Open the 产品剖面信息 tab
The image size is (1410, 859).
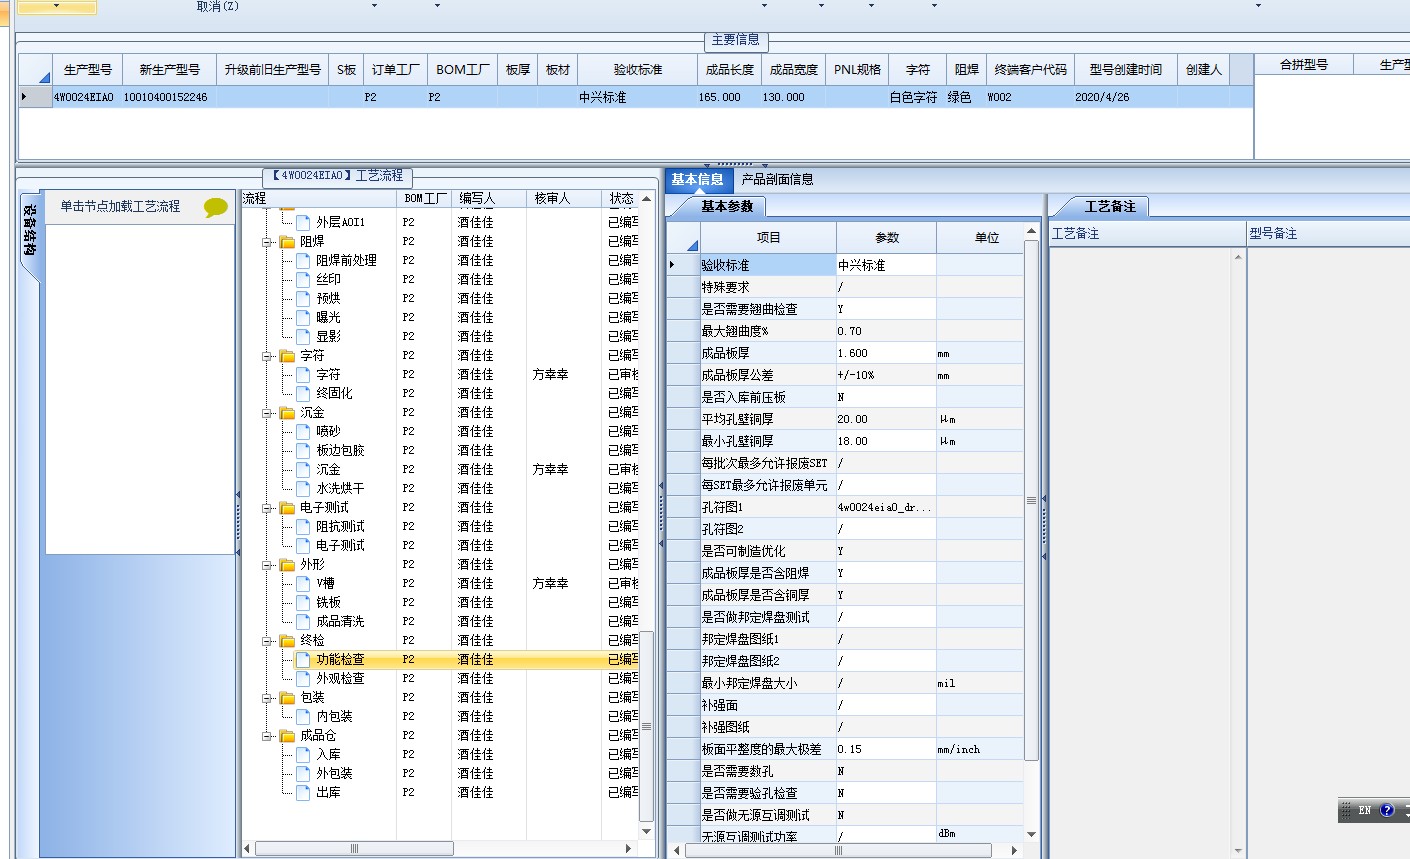[x=777, y=180]
